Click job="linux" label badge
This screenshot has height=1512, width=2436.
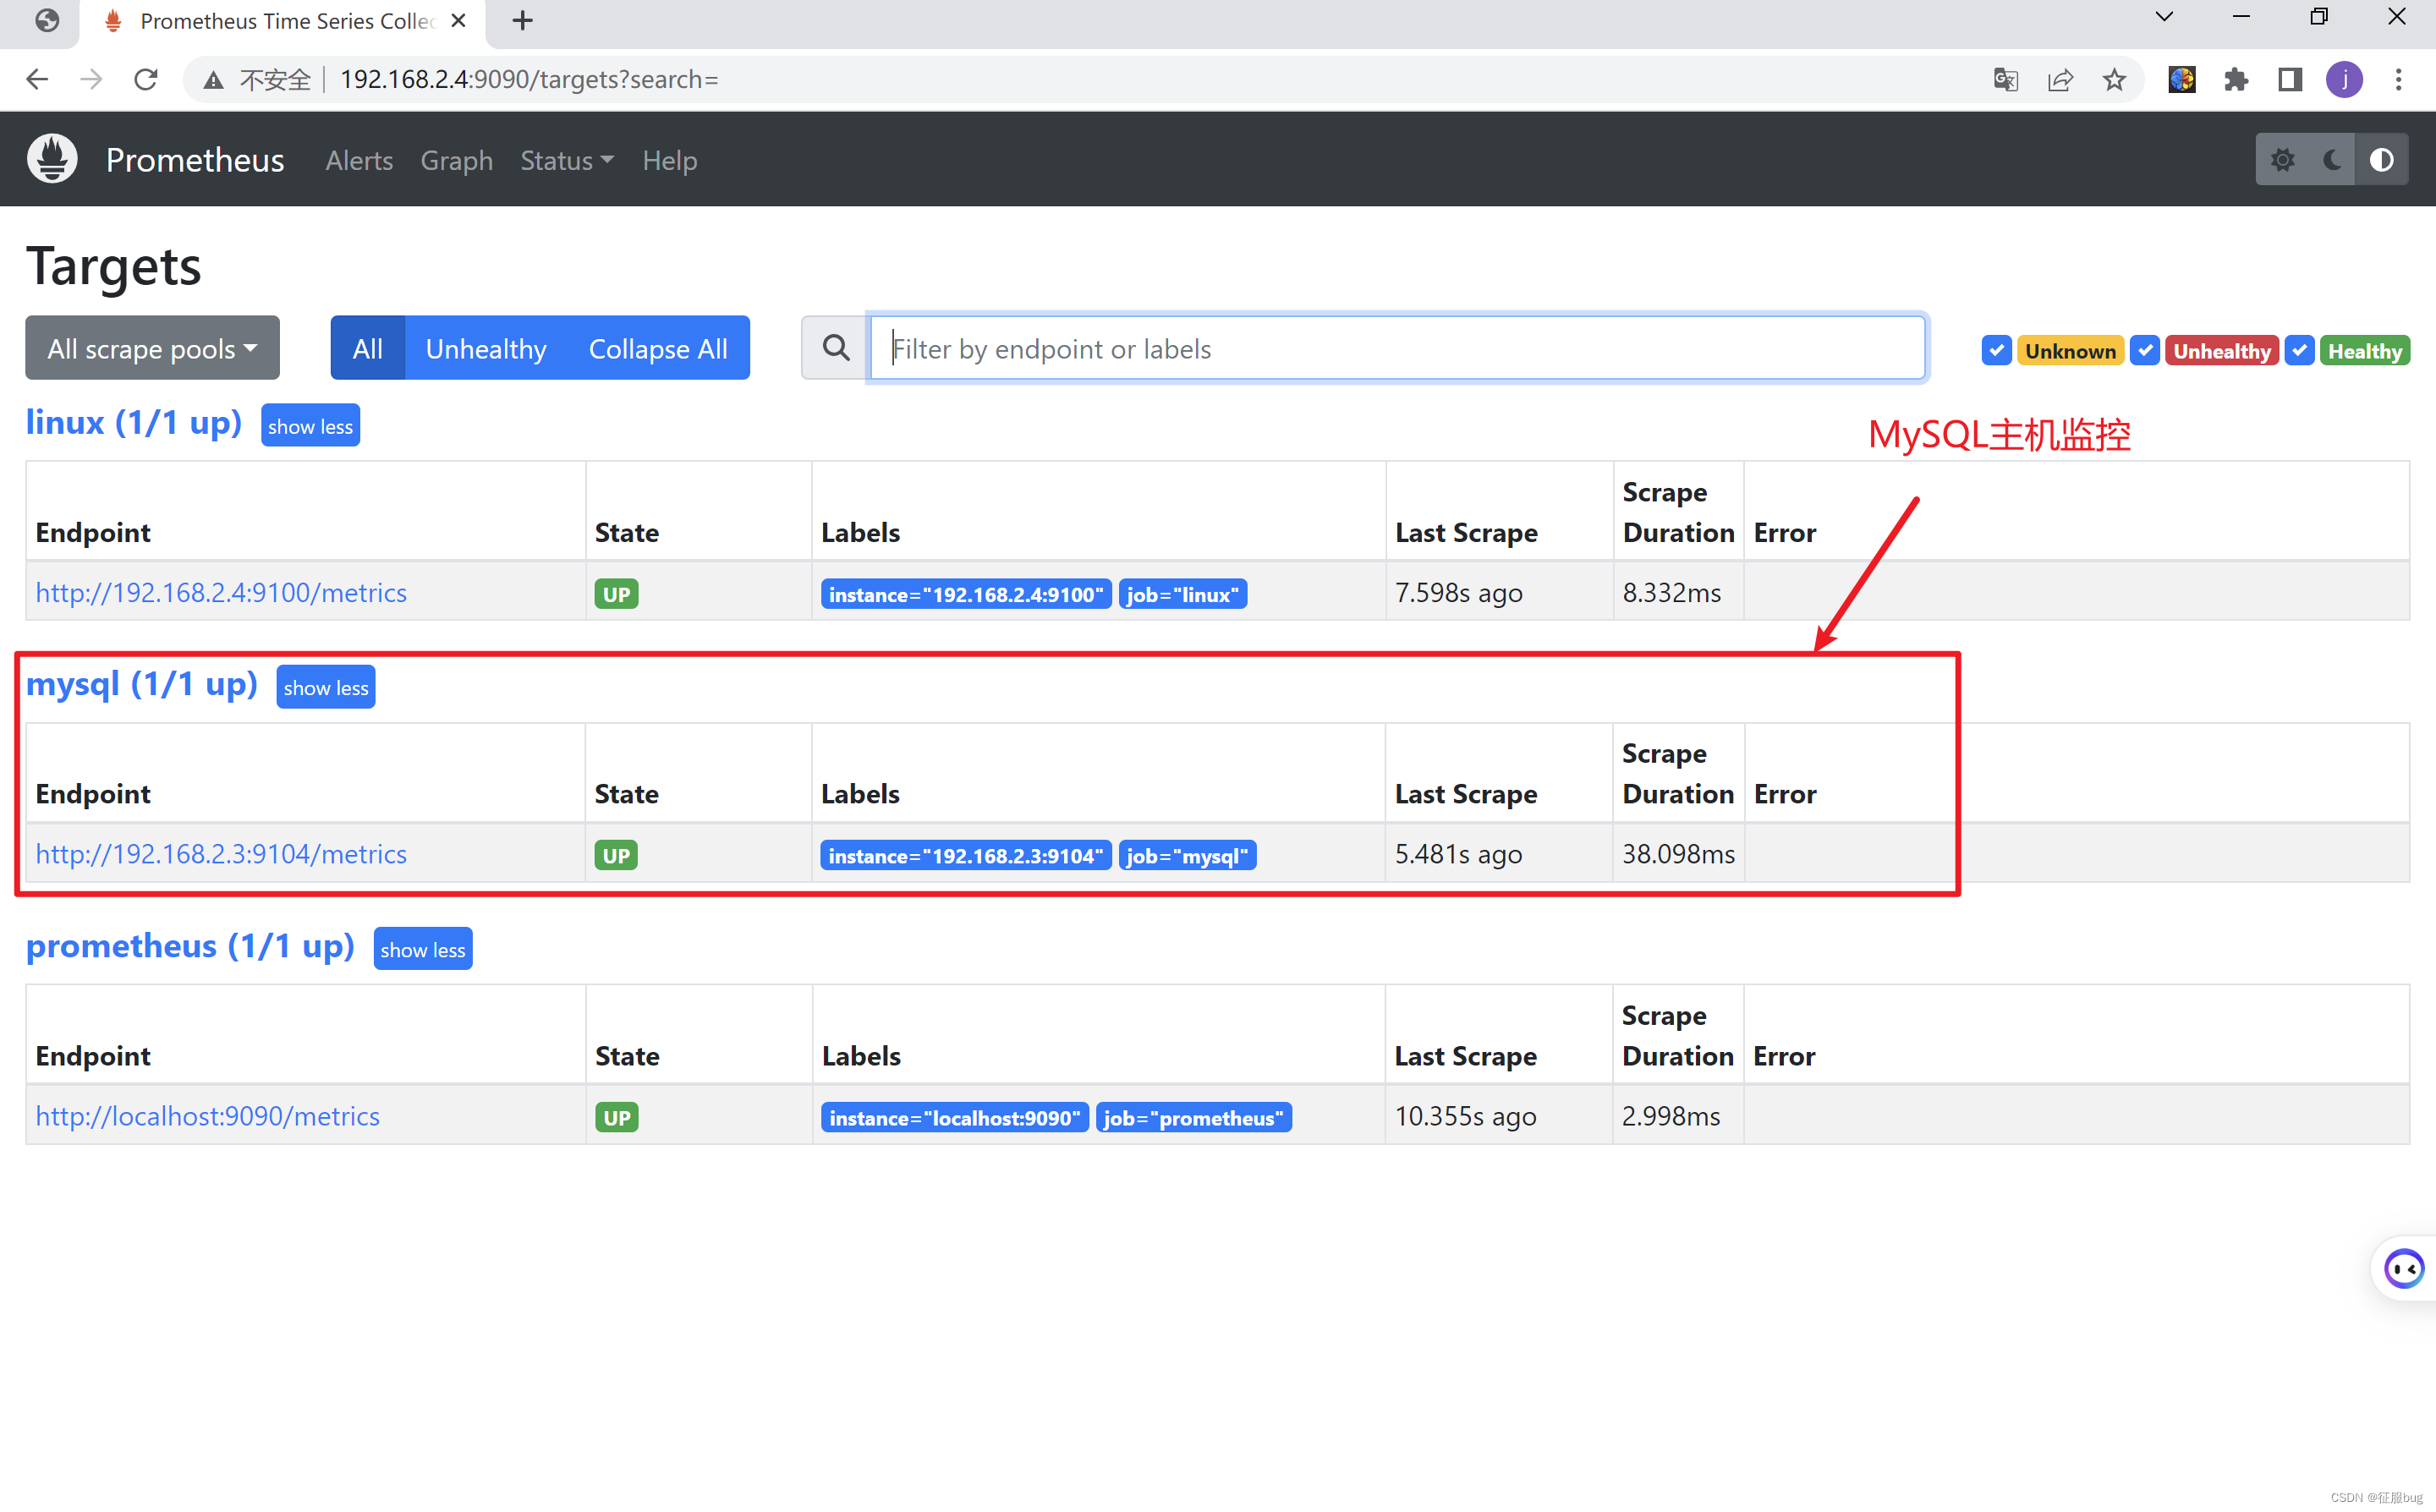point(1183,594)
